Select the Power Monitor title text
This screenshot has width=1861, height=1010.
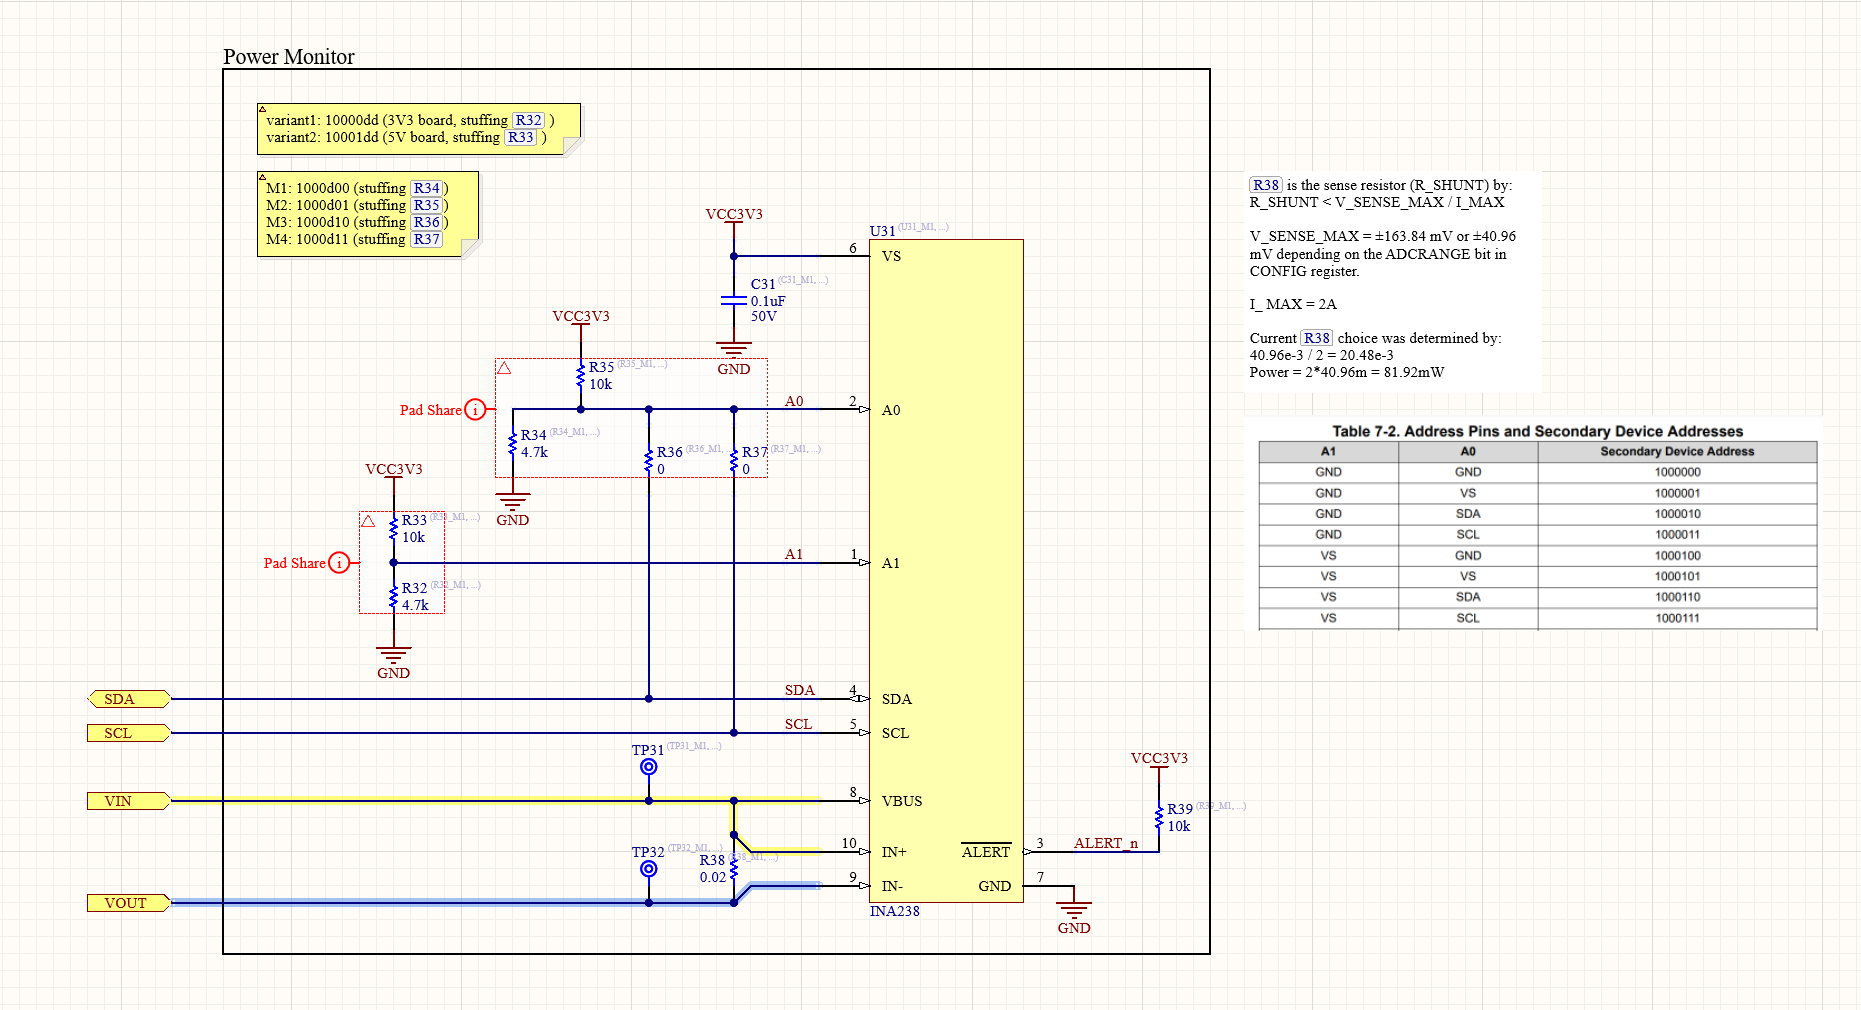click(x=289, y=57)
